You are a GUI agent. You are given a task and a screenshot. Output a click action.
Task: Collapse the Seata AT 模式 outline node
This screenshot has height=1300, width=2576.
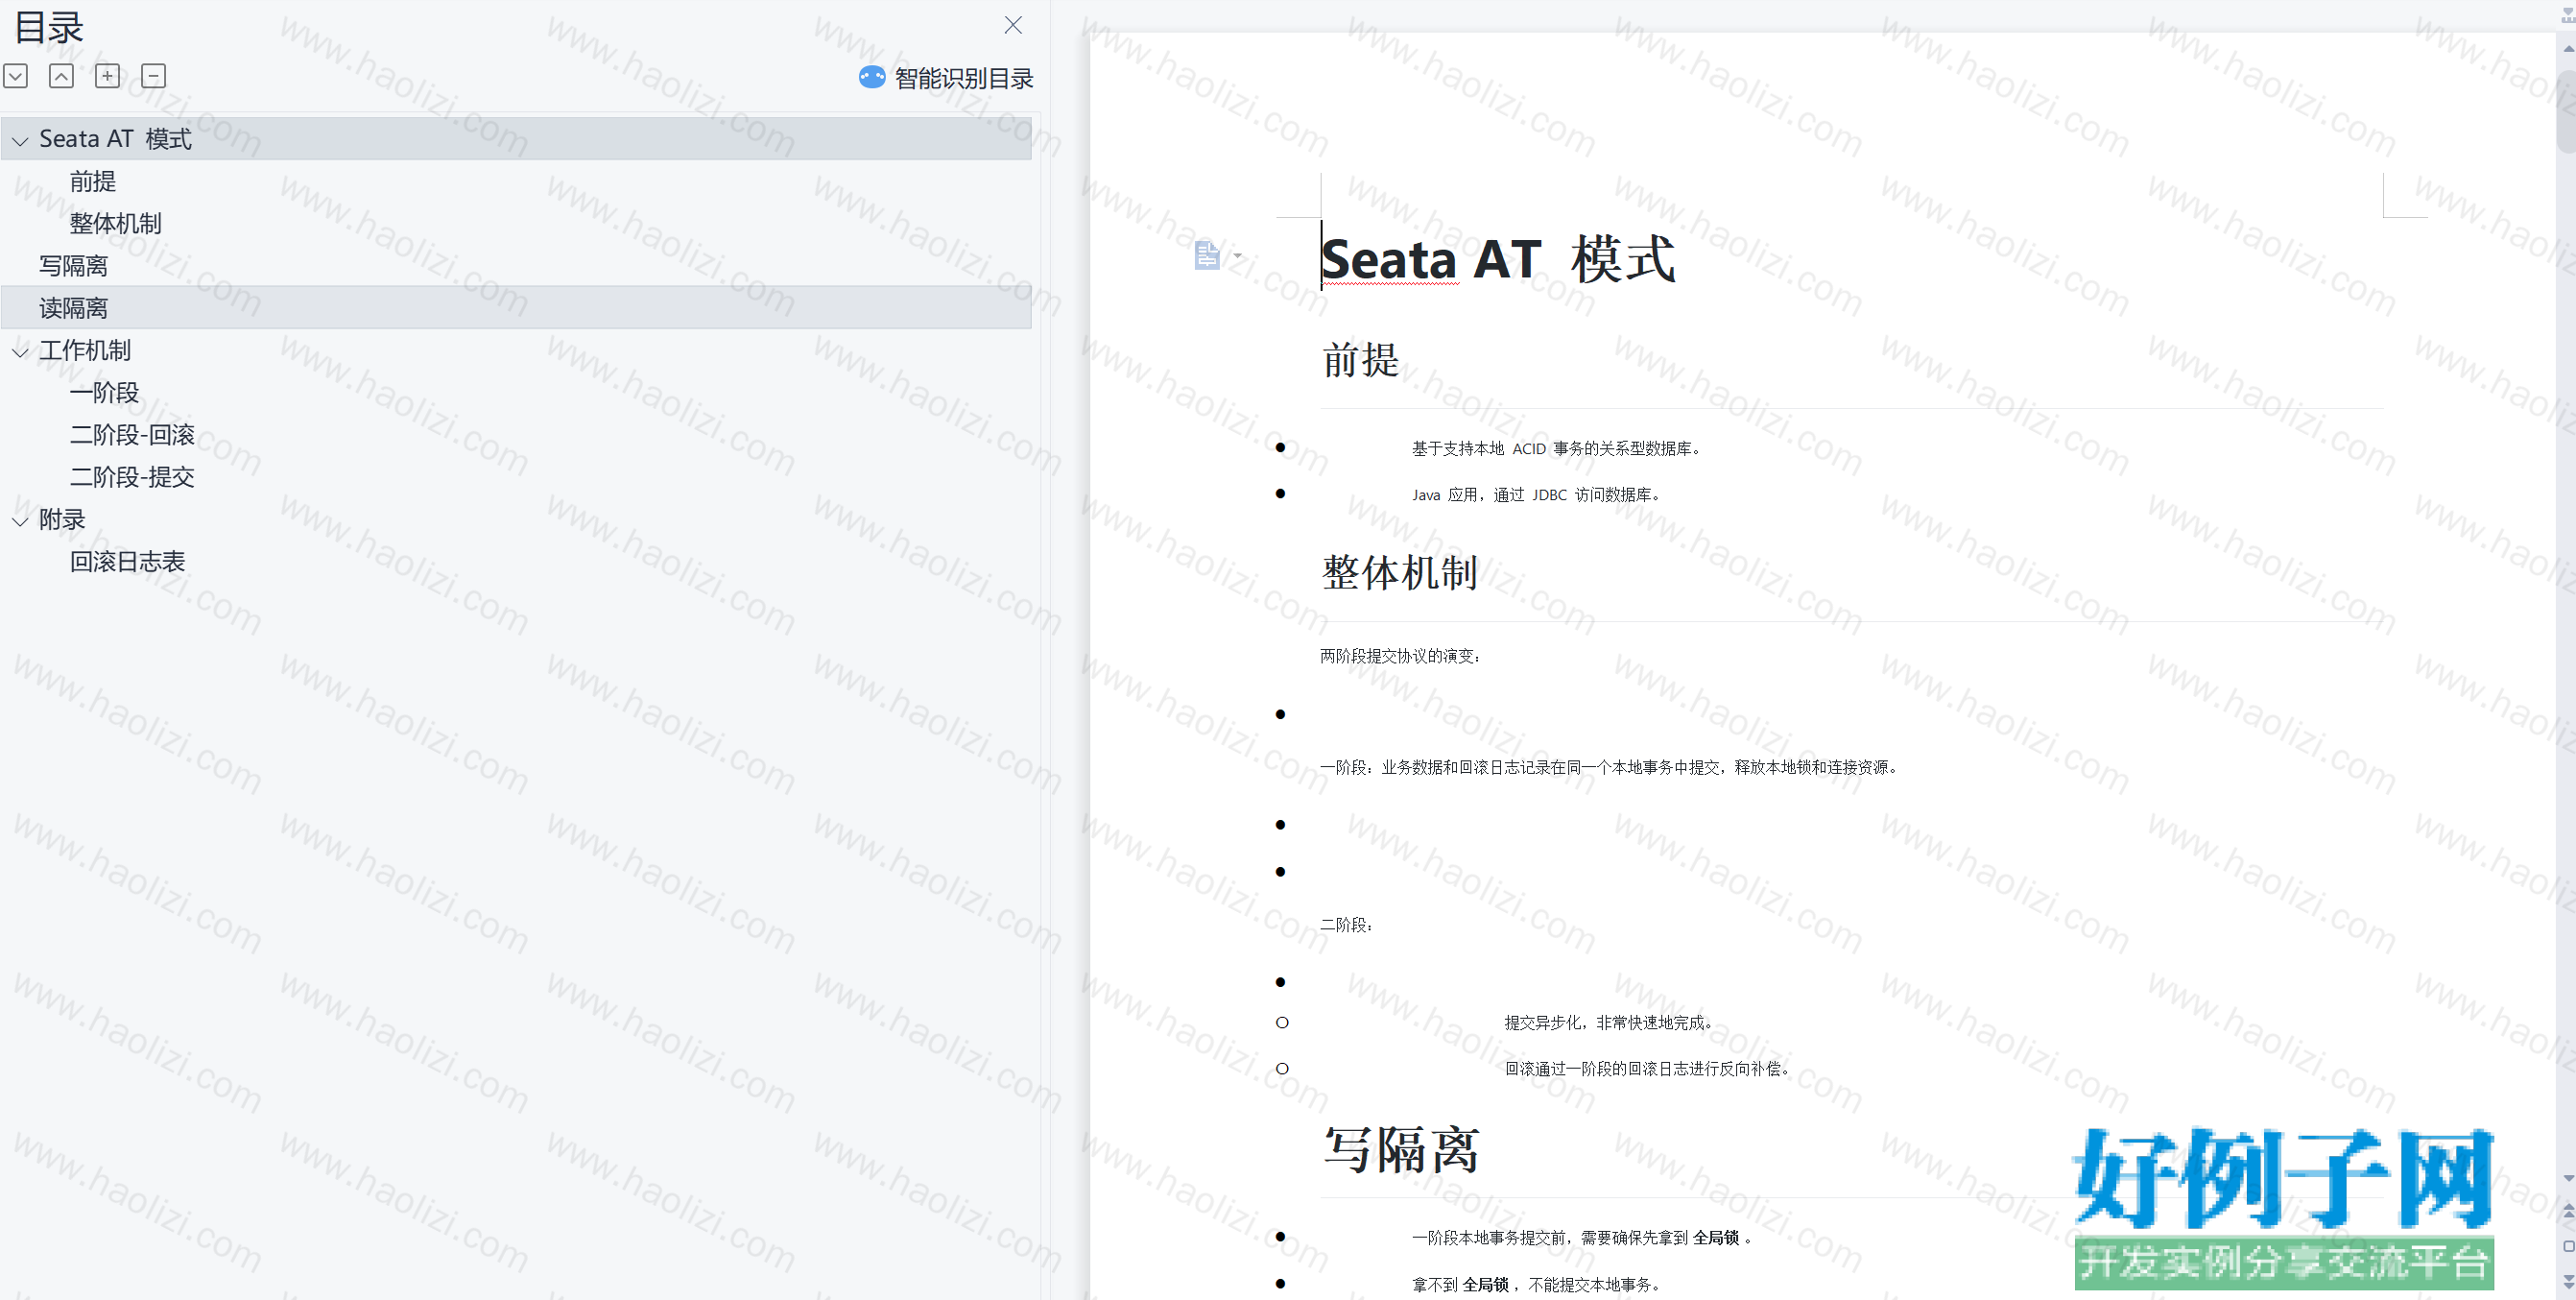[20, 141]
